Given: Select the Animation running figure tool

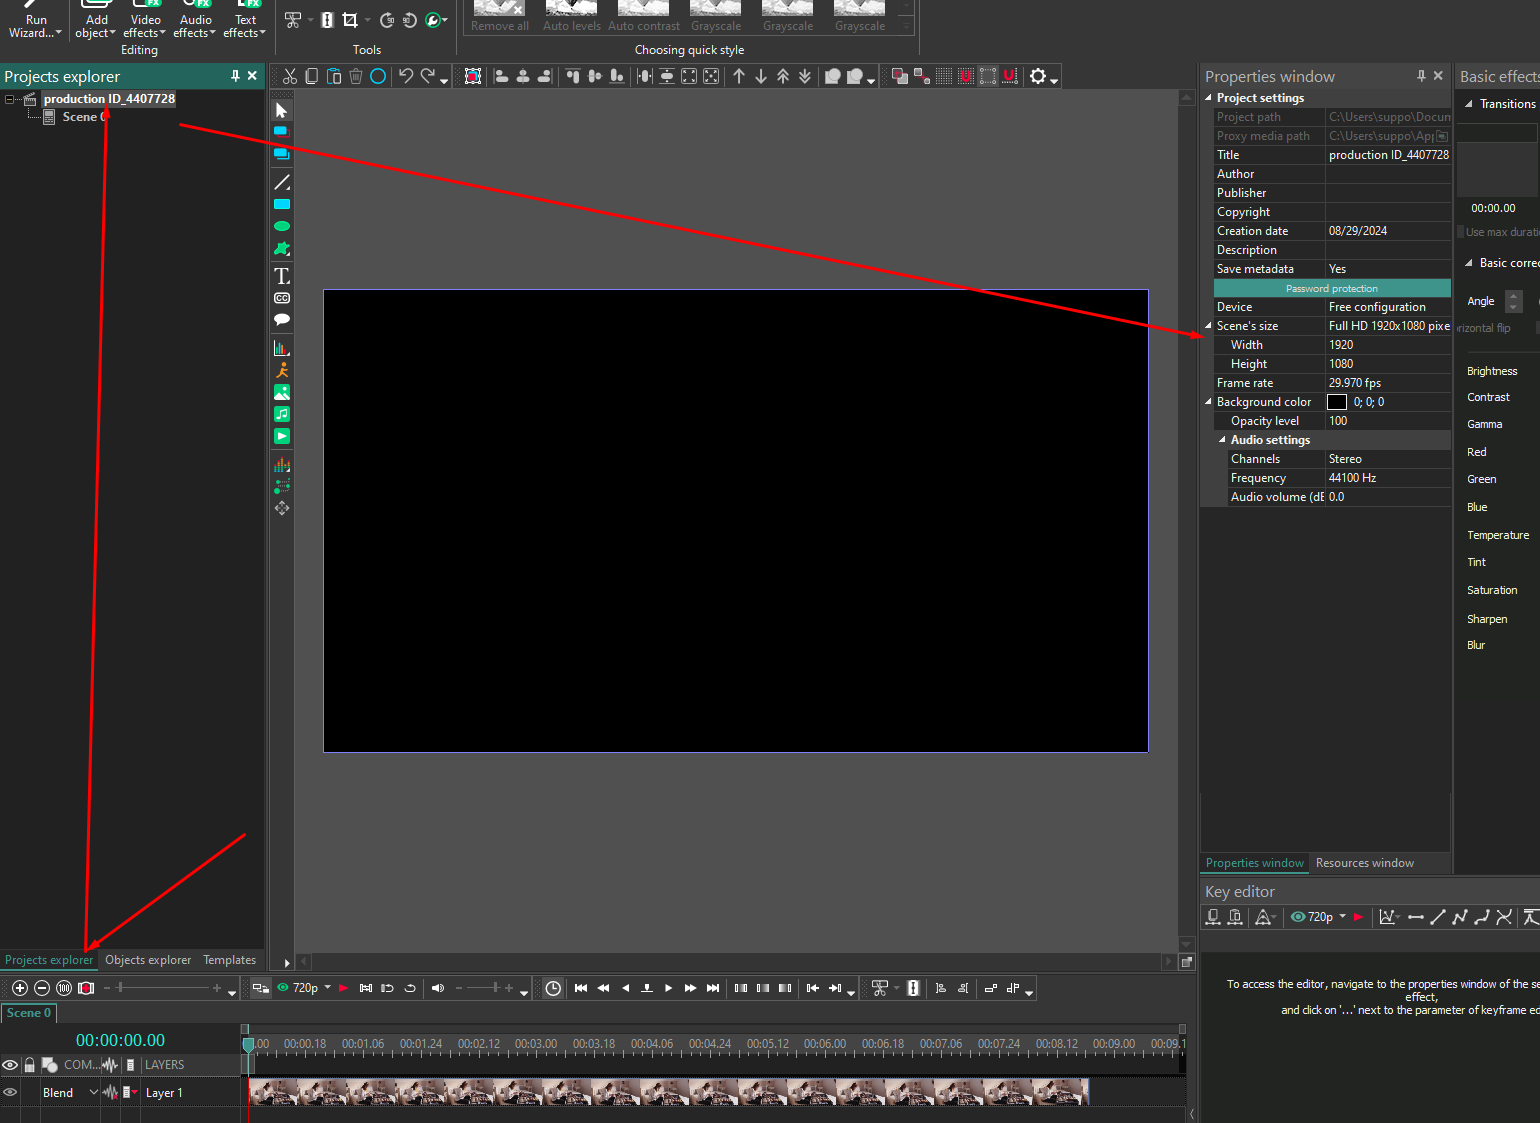Looking at the screenshot, I should pyautogui.click(x=282, y=370).
